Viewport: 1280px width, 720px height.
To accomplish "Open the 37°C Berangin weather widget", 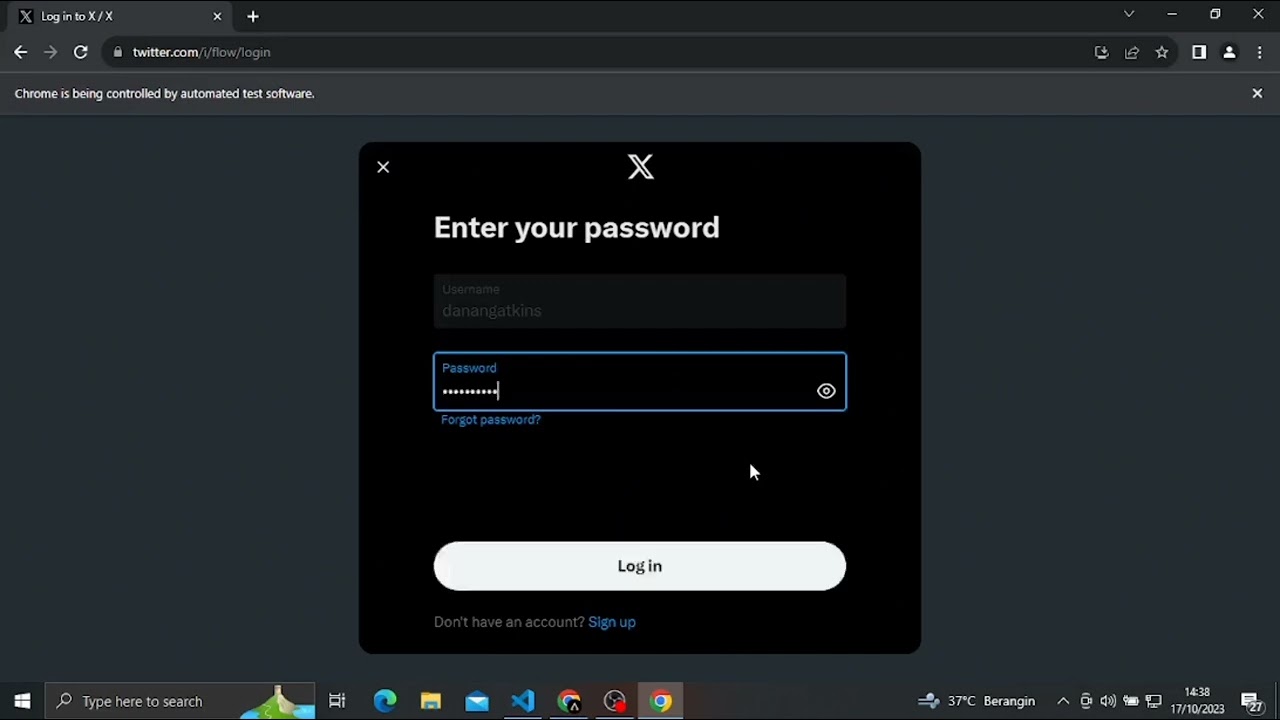I will coord(977,701).
